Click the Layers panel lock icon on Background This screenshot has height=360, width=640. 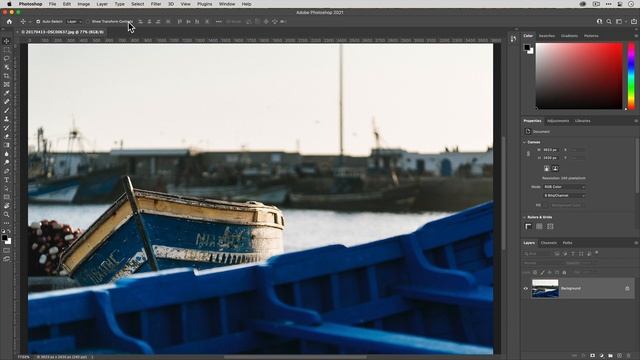click(x=627, y=289)
